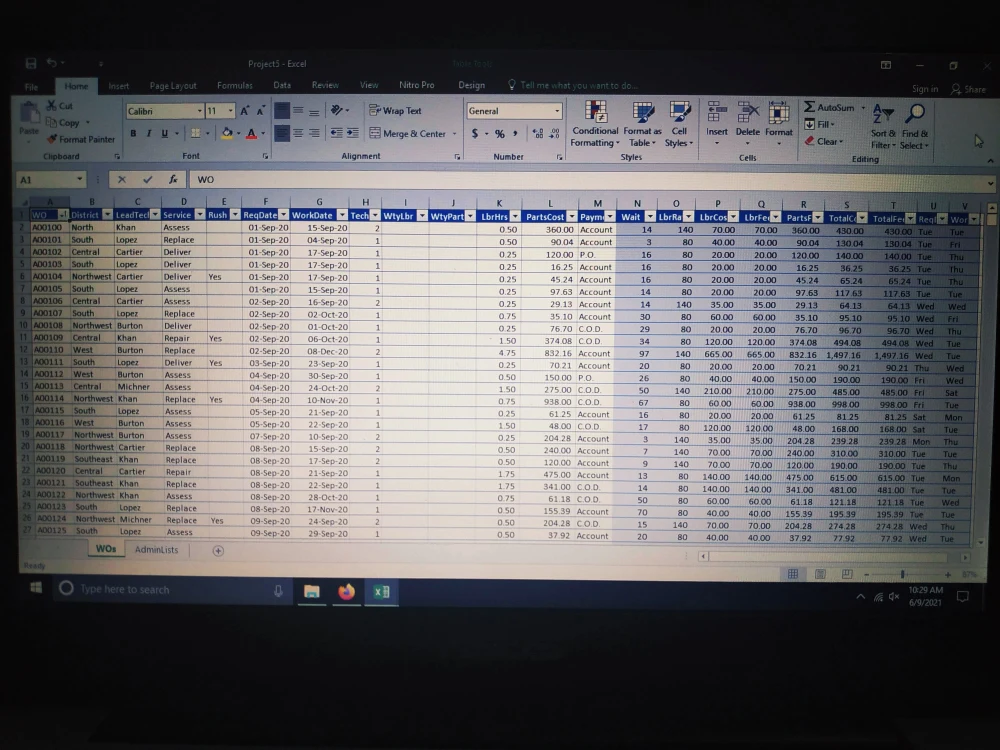Click Increase Decimal icon
The height and width of the screenshot is (750, 1000).
coord(538,133)
